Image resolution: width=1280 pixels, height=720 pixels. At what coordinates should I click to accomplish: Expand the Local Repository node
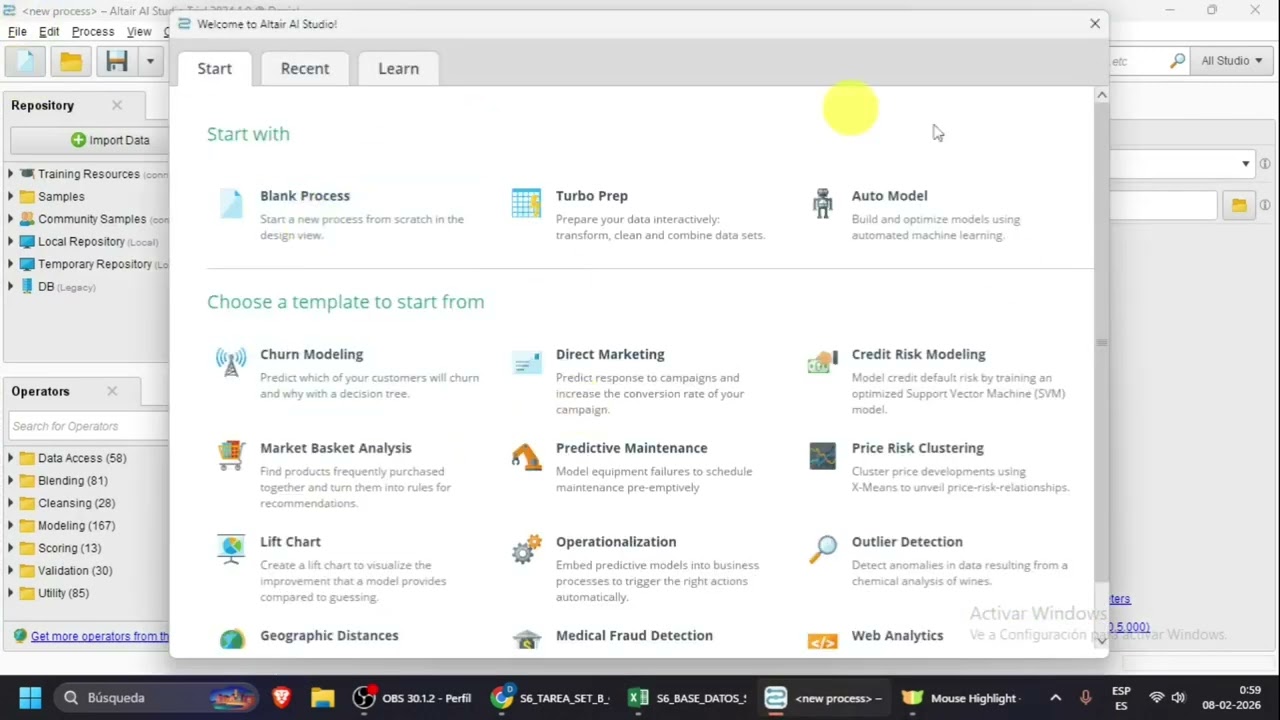pyautogui.click(x=11, y=241)
